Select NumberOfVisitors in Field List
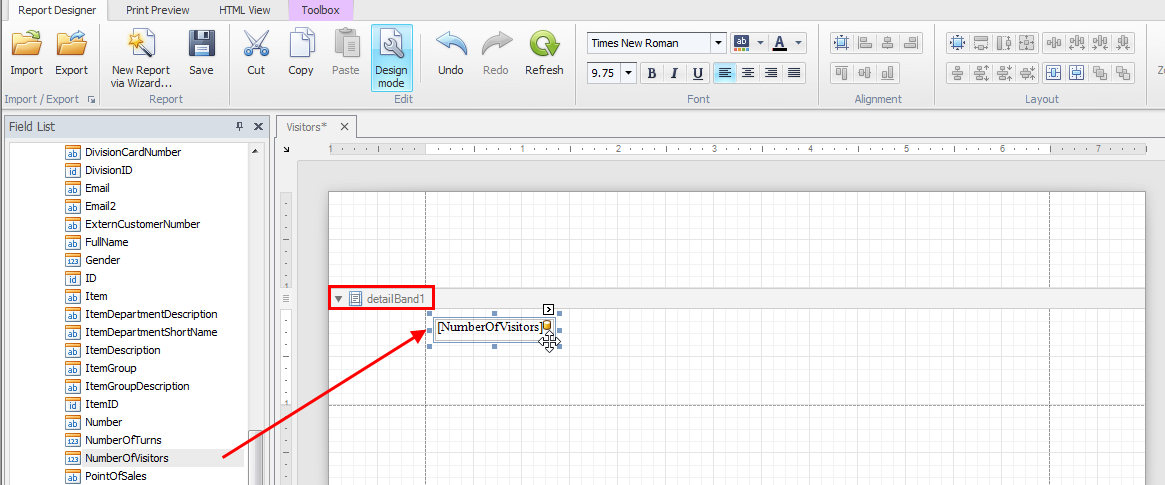Viewport: 1165px width, 485px height. point(126,458)
